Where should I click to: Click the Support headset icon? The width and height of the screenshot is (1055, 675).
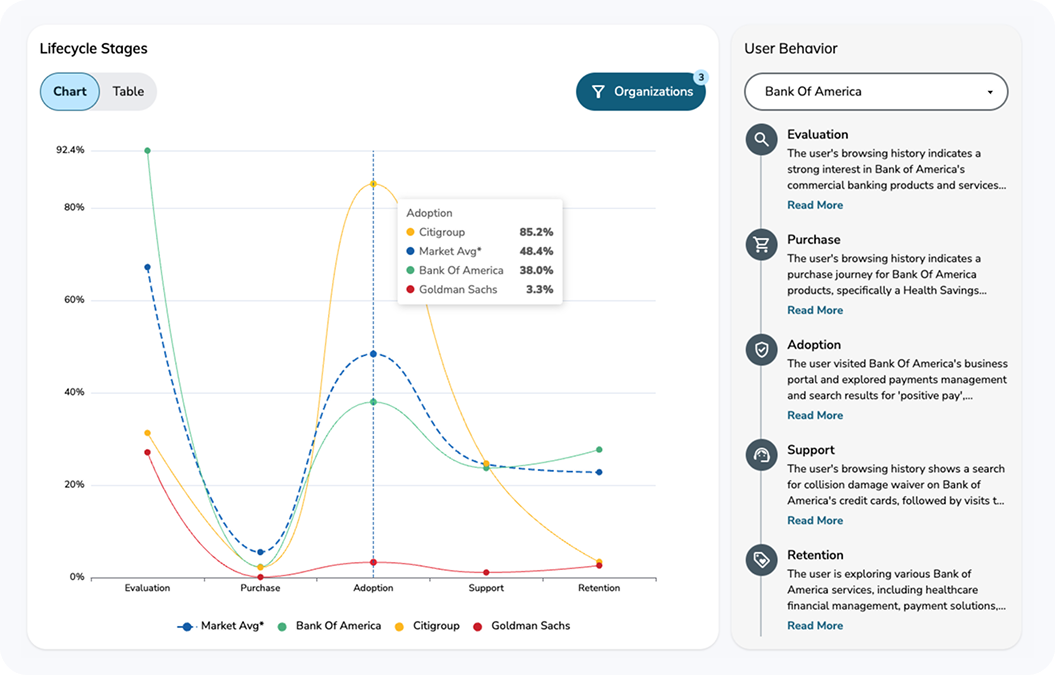(x=761, y=455)
